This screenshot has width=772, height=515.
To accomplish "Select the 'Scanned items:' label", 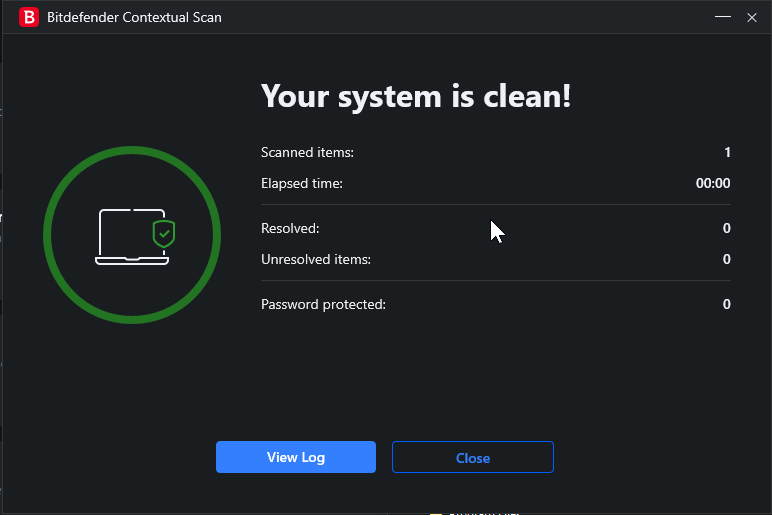I will 307,153.
